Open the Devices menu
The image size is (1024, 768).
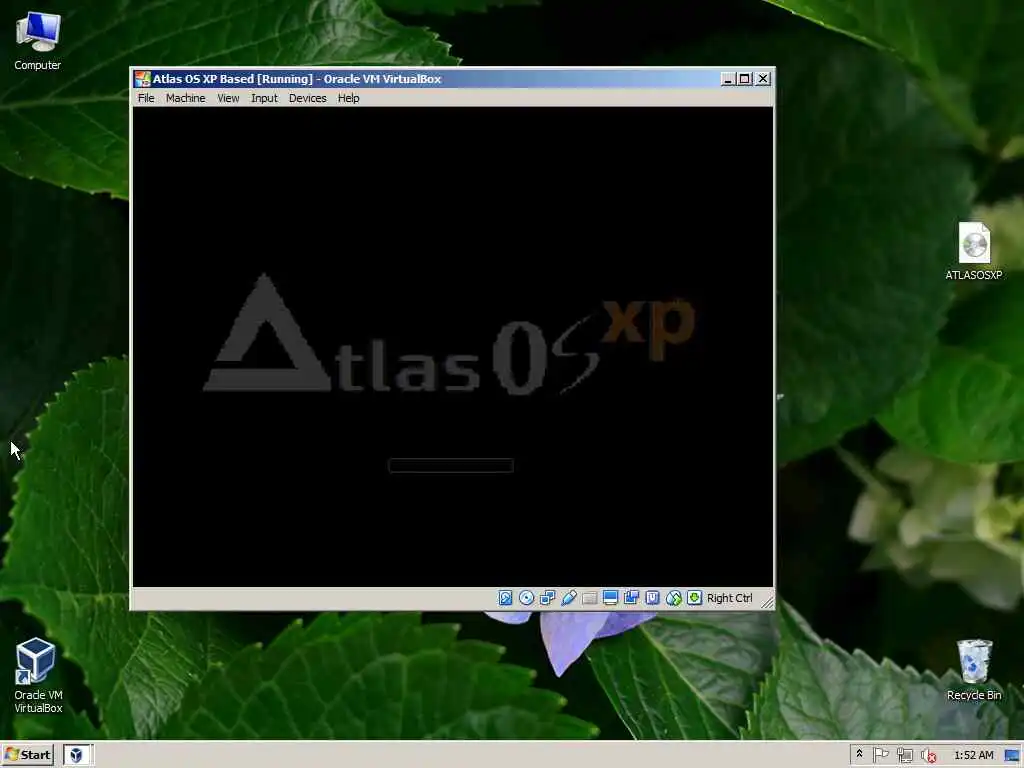tap(308, 98)
